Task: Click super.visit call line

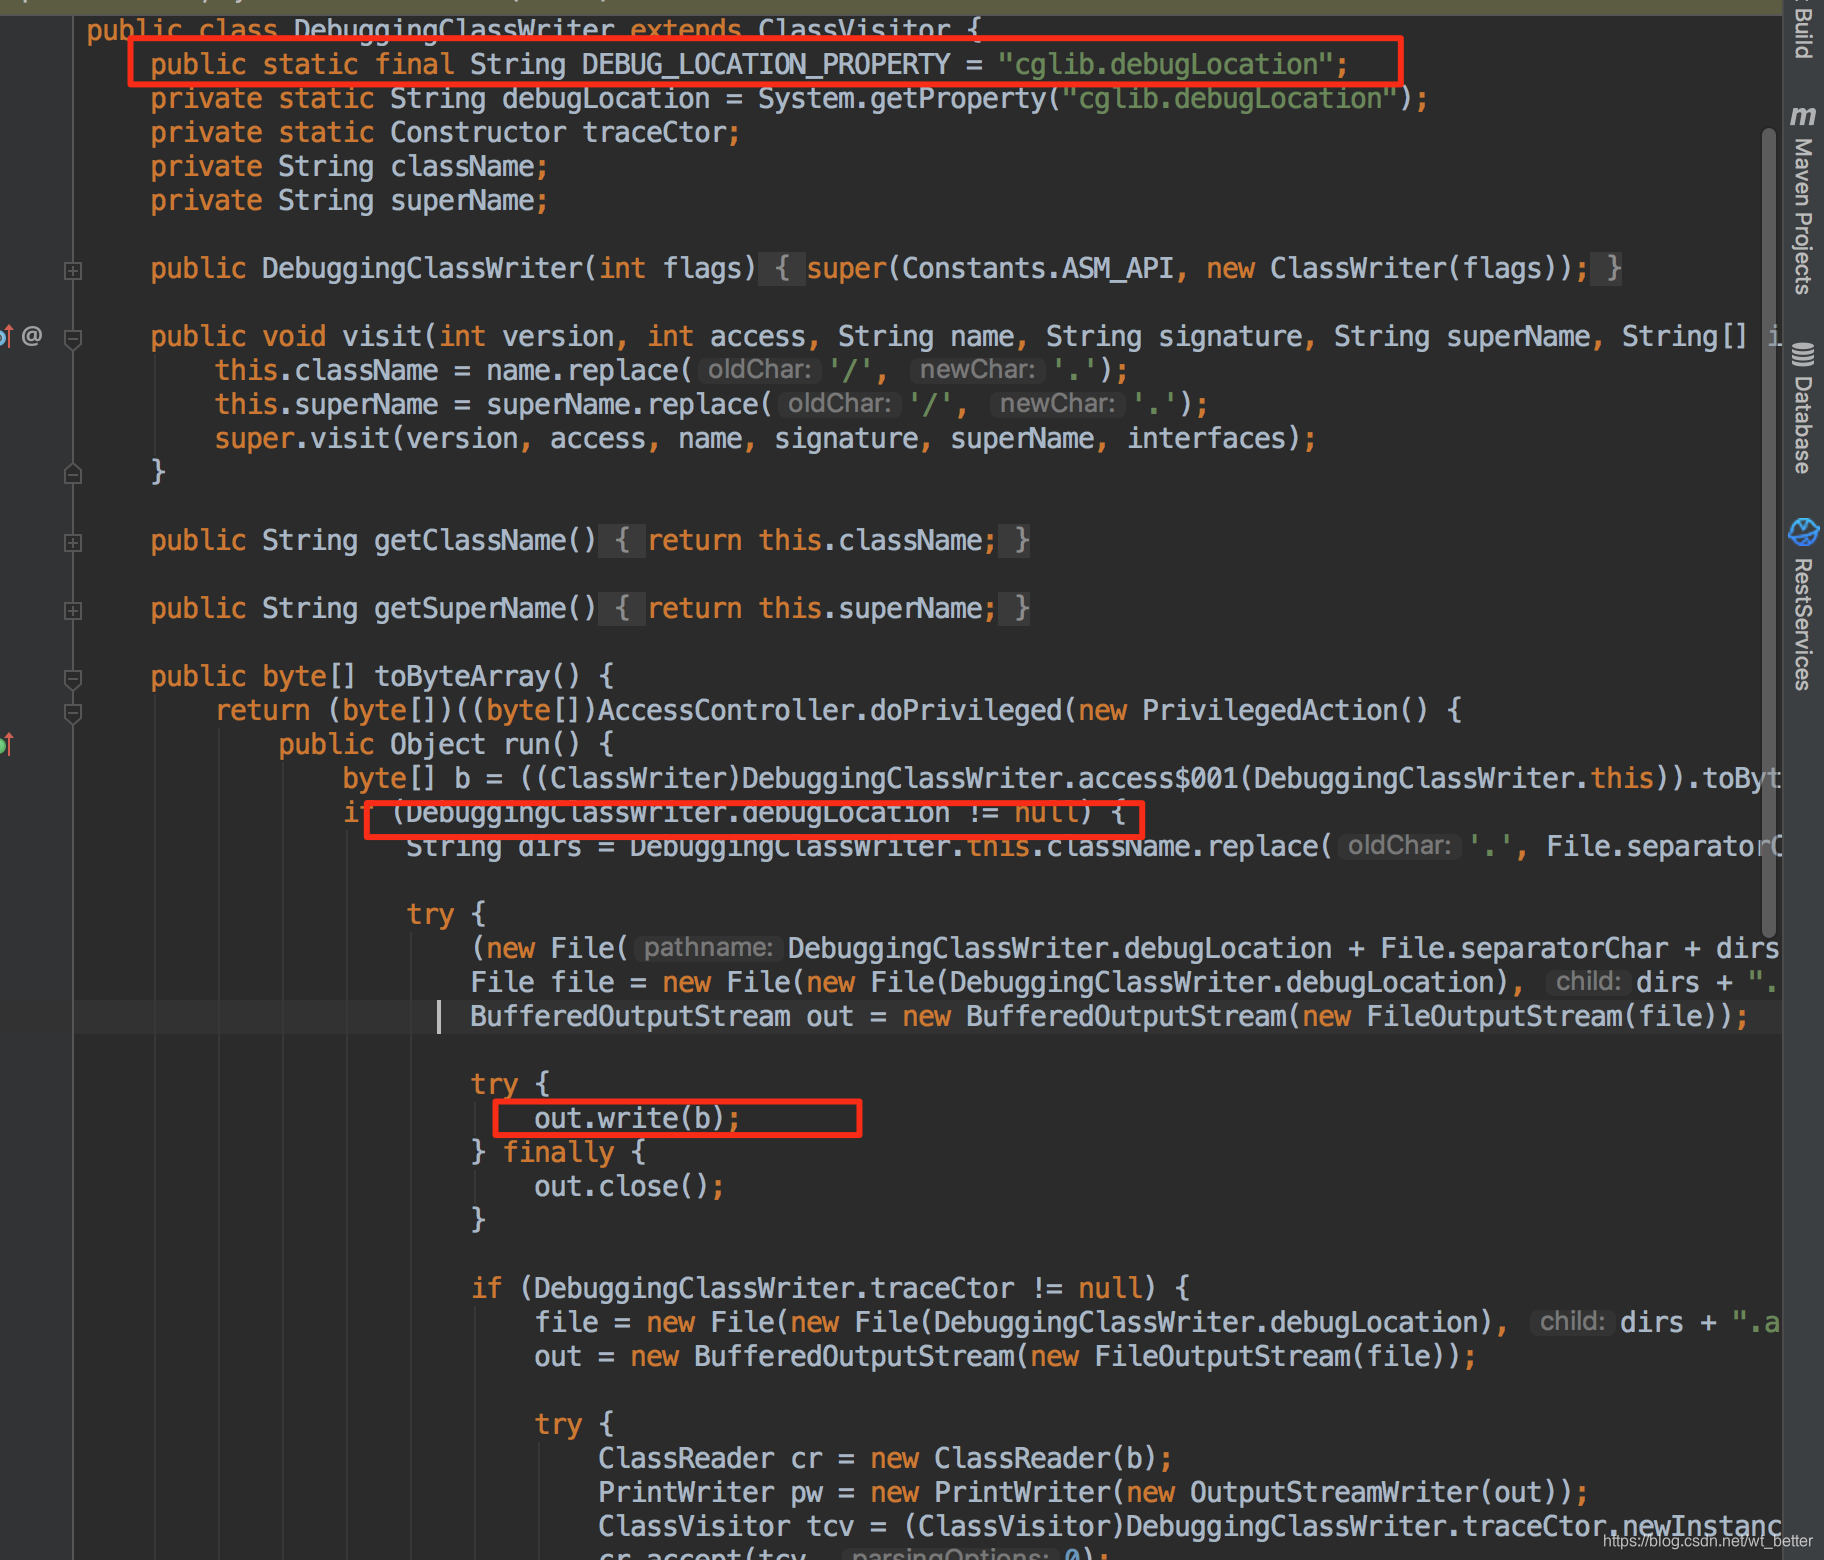Action: [766, 438]
